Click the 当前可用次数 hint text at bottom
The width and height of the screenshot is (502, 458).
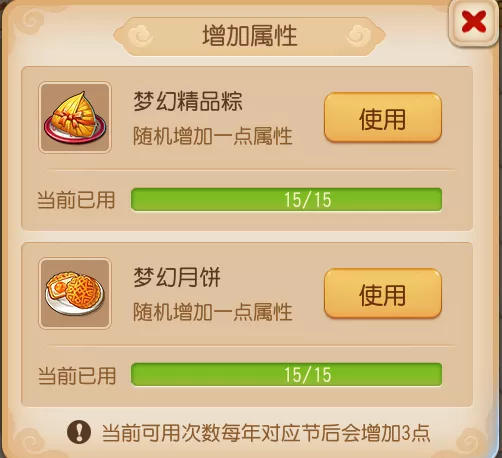tap(266, 433)
